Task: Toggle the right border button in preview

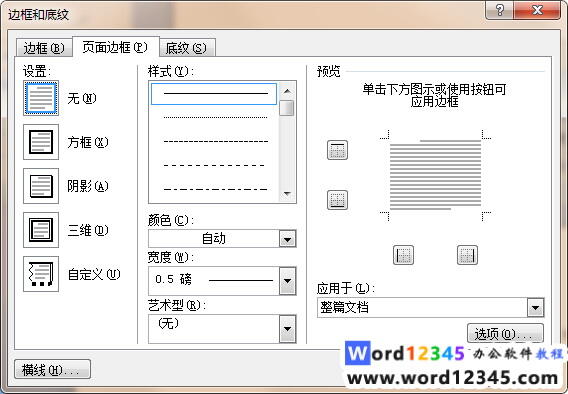Action: [x=467, y=255]
